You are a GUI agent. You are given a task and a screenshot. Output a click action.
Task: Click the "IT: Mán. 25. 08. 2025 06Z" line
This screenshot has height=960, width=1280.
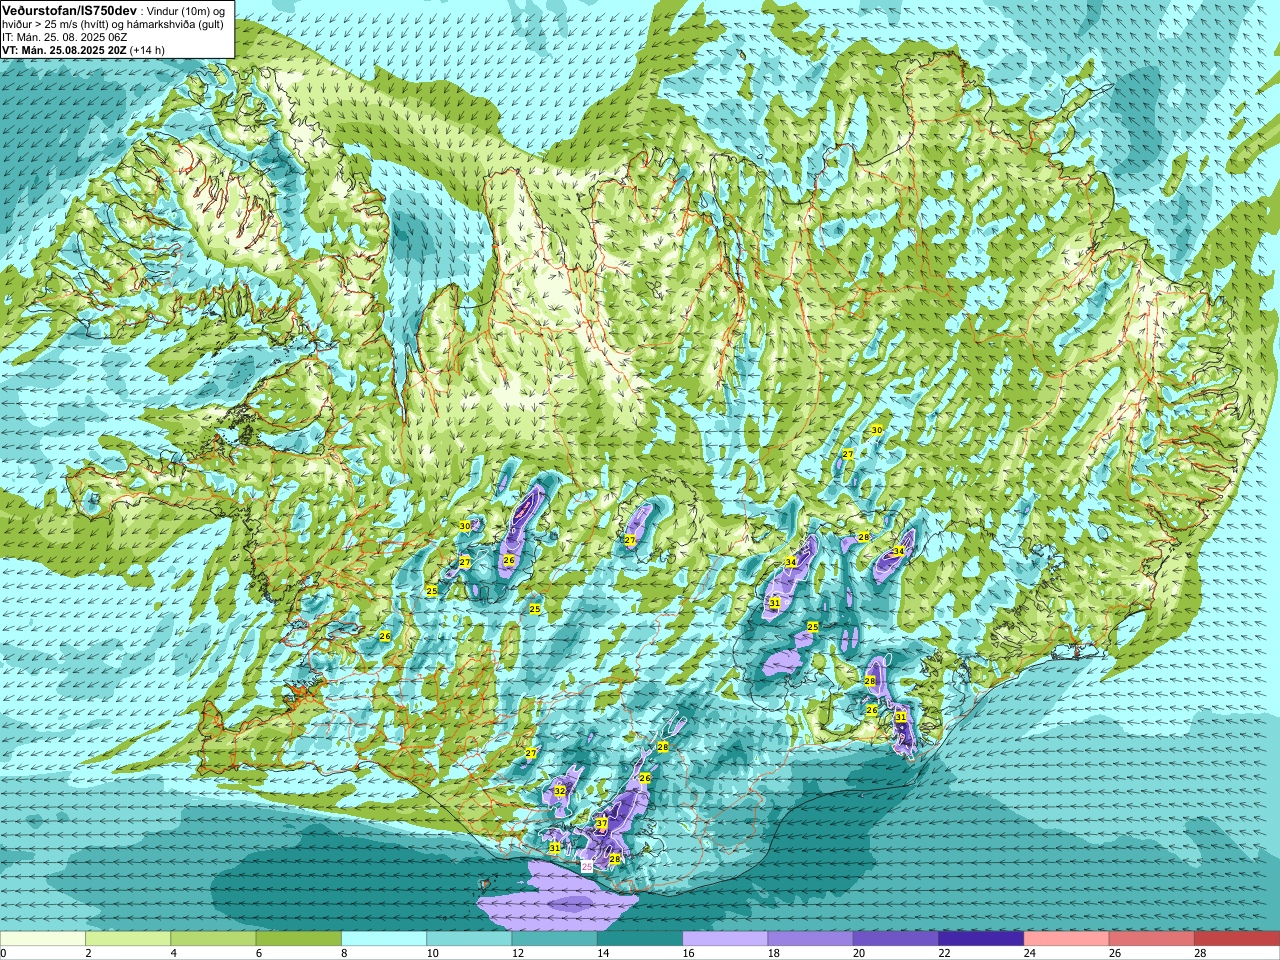pyautogui.click(x=65, y=37)
